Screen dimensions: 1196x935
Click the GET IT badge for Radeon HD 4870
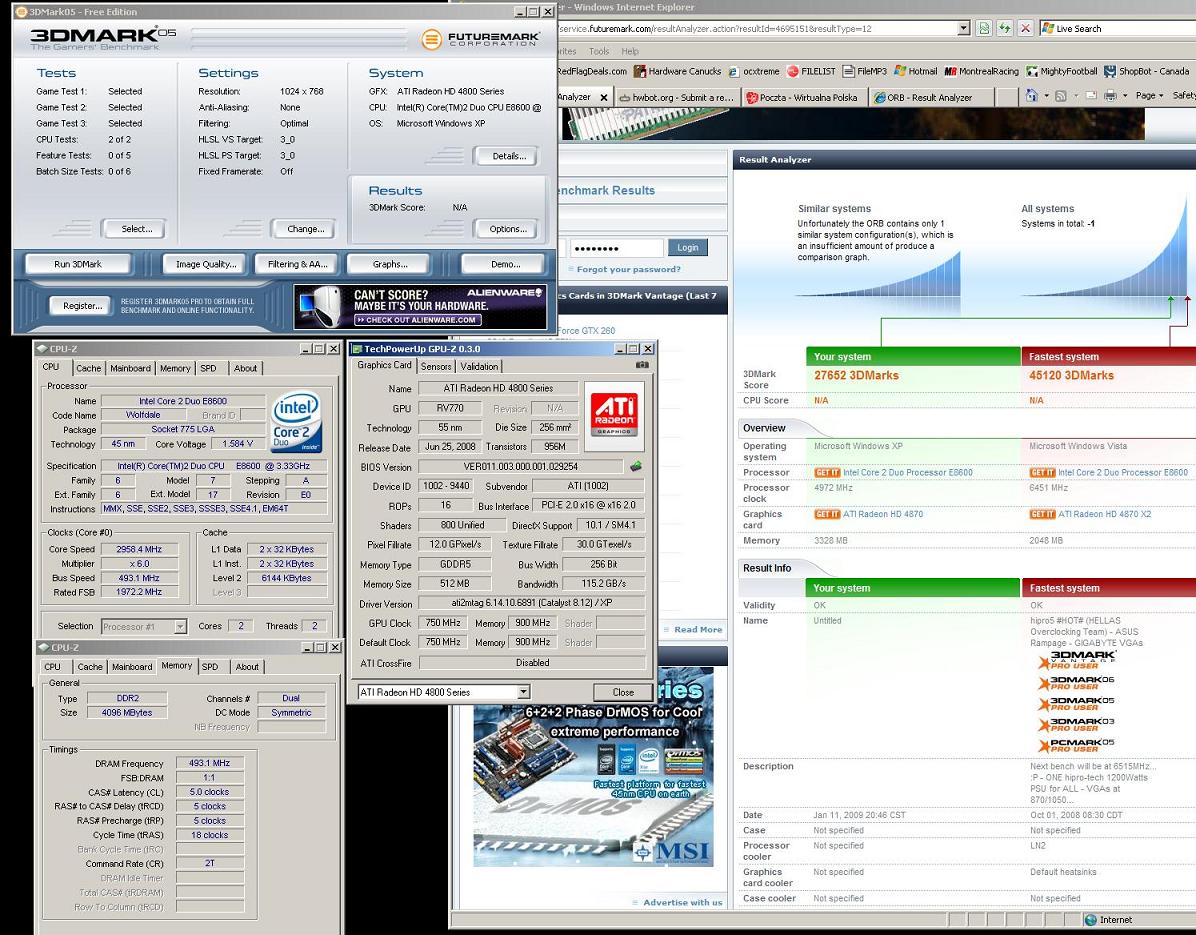(x=827, y=514)
